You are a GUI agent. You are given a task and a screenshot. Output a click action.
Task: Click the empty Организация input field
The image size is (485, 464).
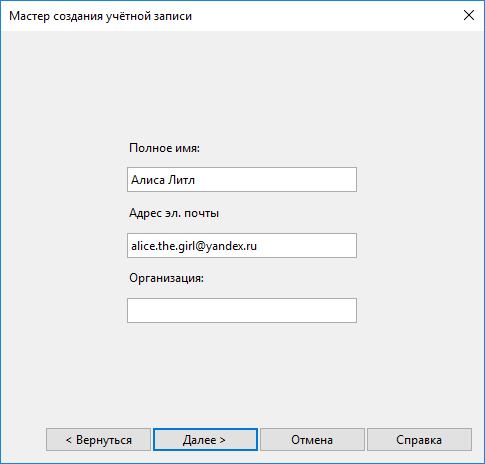click(x=242, y=311)
